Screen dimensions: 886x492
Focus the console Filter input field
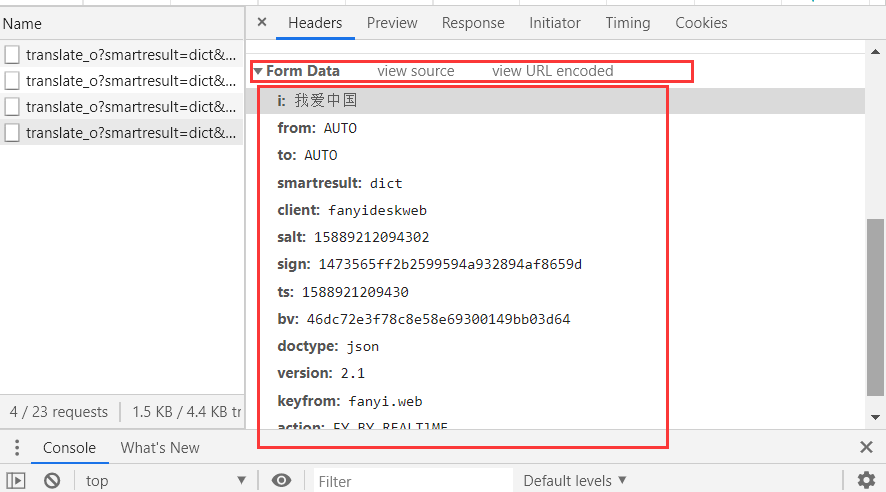click(410, 481)
